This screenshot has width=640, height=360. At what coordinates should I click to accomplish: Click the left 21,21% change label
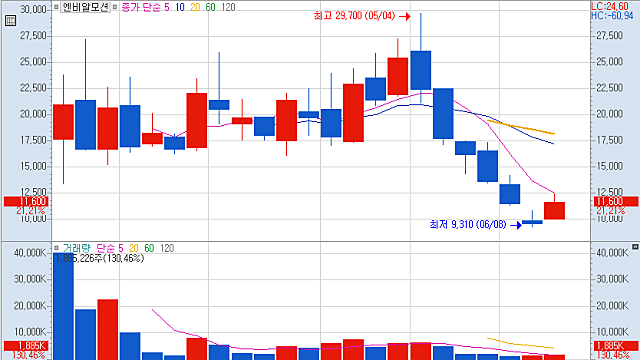pyautogui.click(x=31, y=211)
